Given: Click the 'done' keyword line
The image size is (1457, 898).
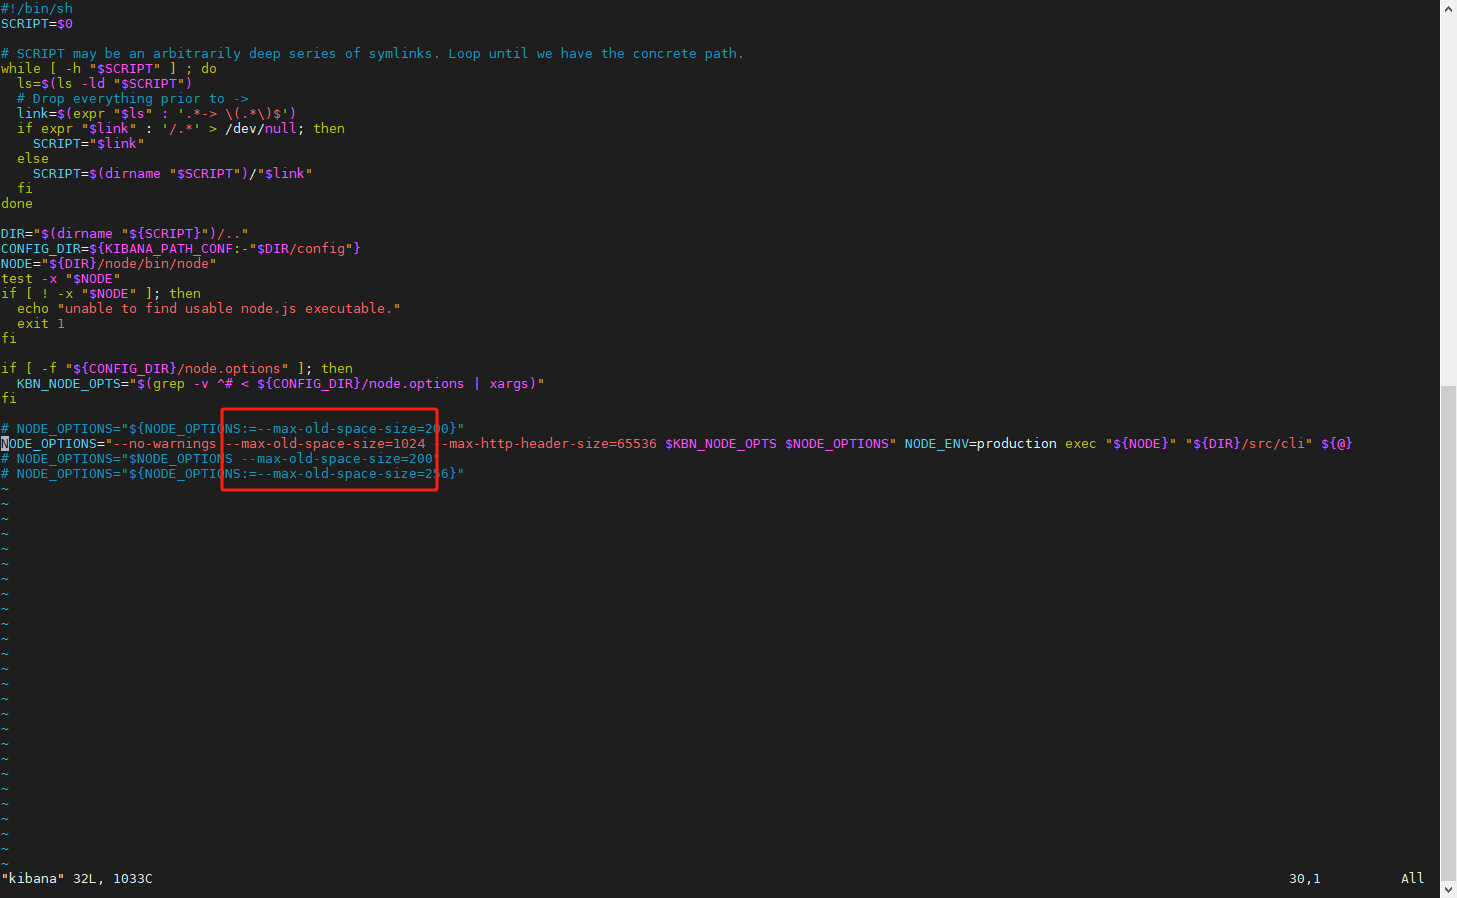Looking at the screenshot, I should click(16, 203).
